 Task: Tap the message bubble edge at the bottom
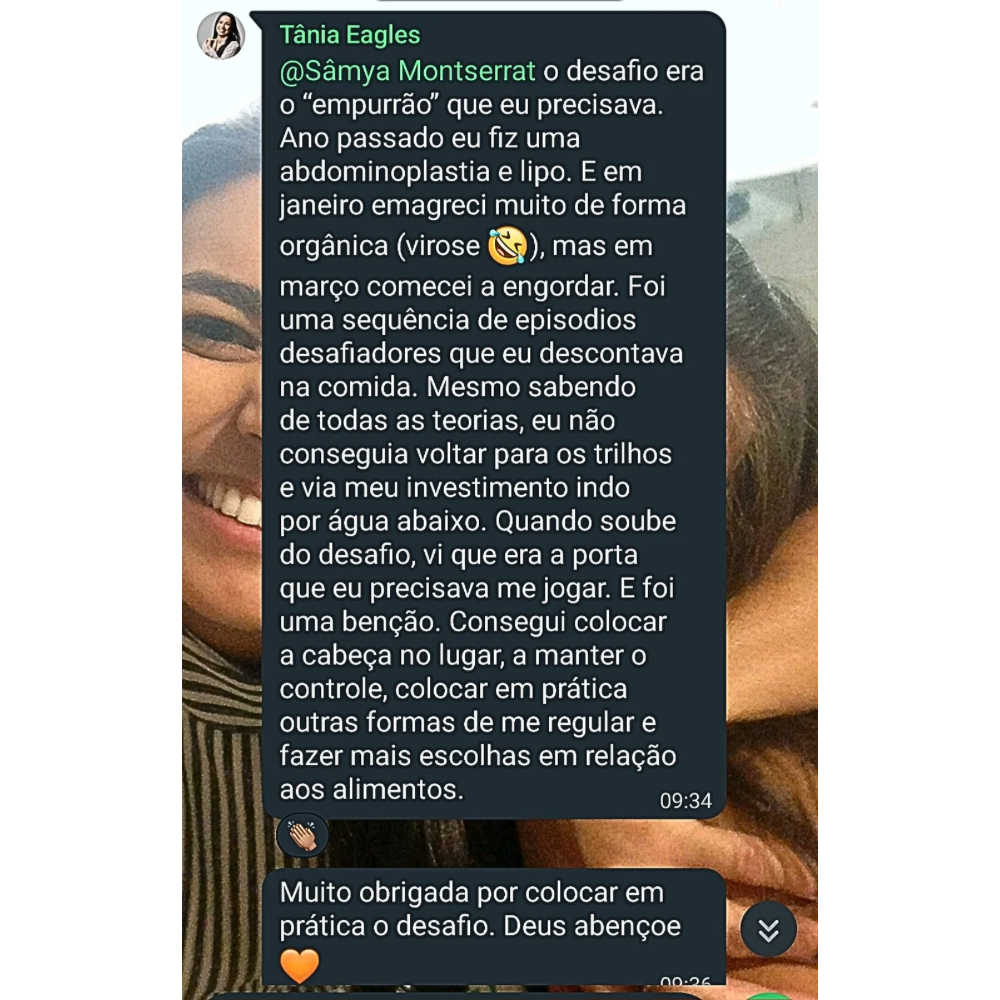pos(455,996)
